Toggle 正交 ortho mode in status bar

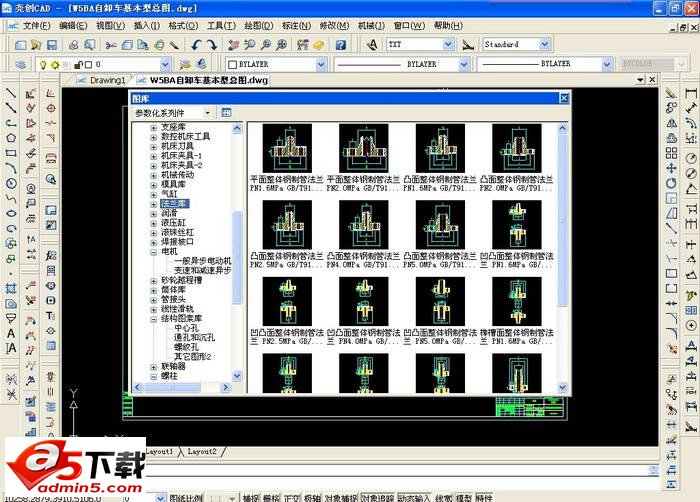tap(292, 497)
